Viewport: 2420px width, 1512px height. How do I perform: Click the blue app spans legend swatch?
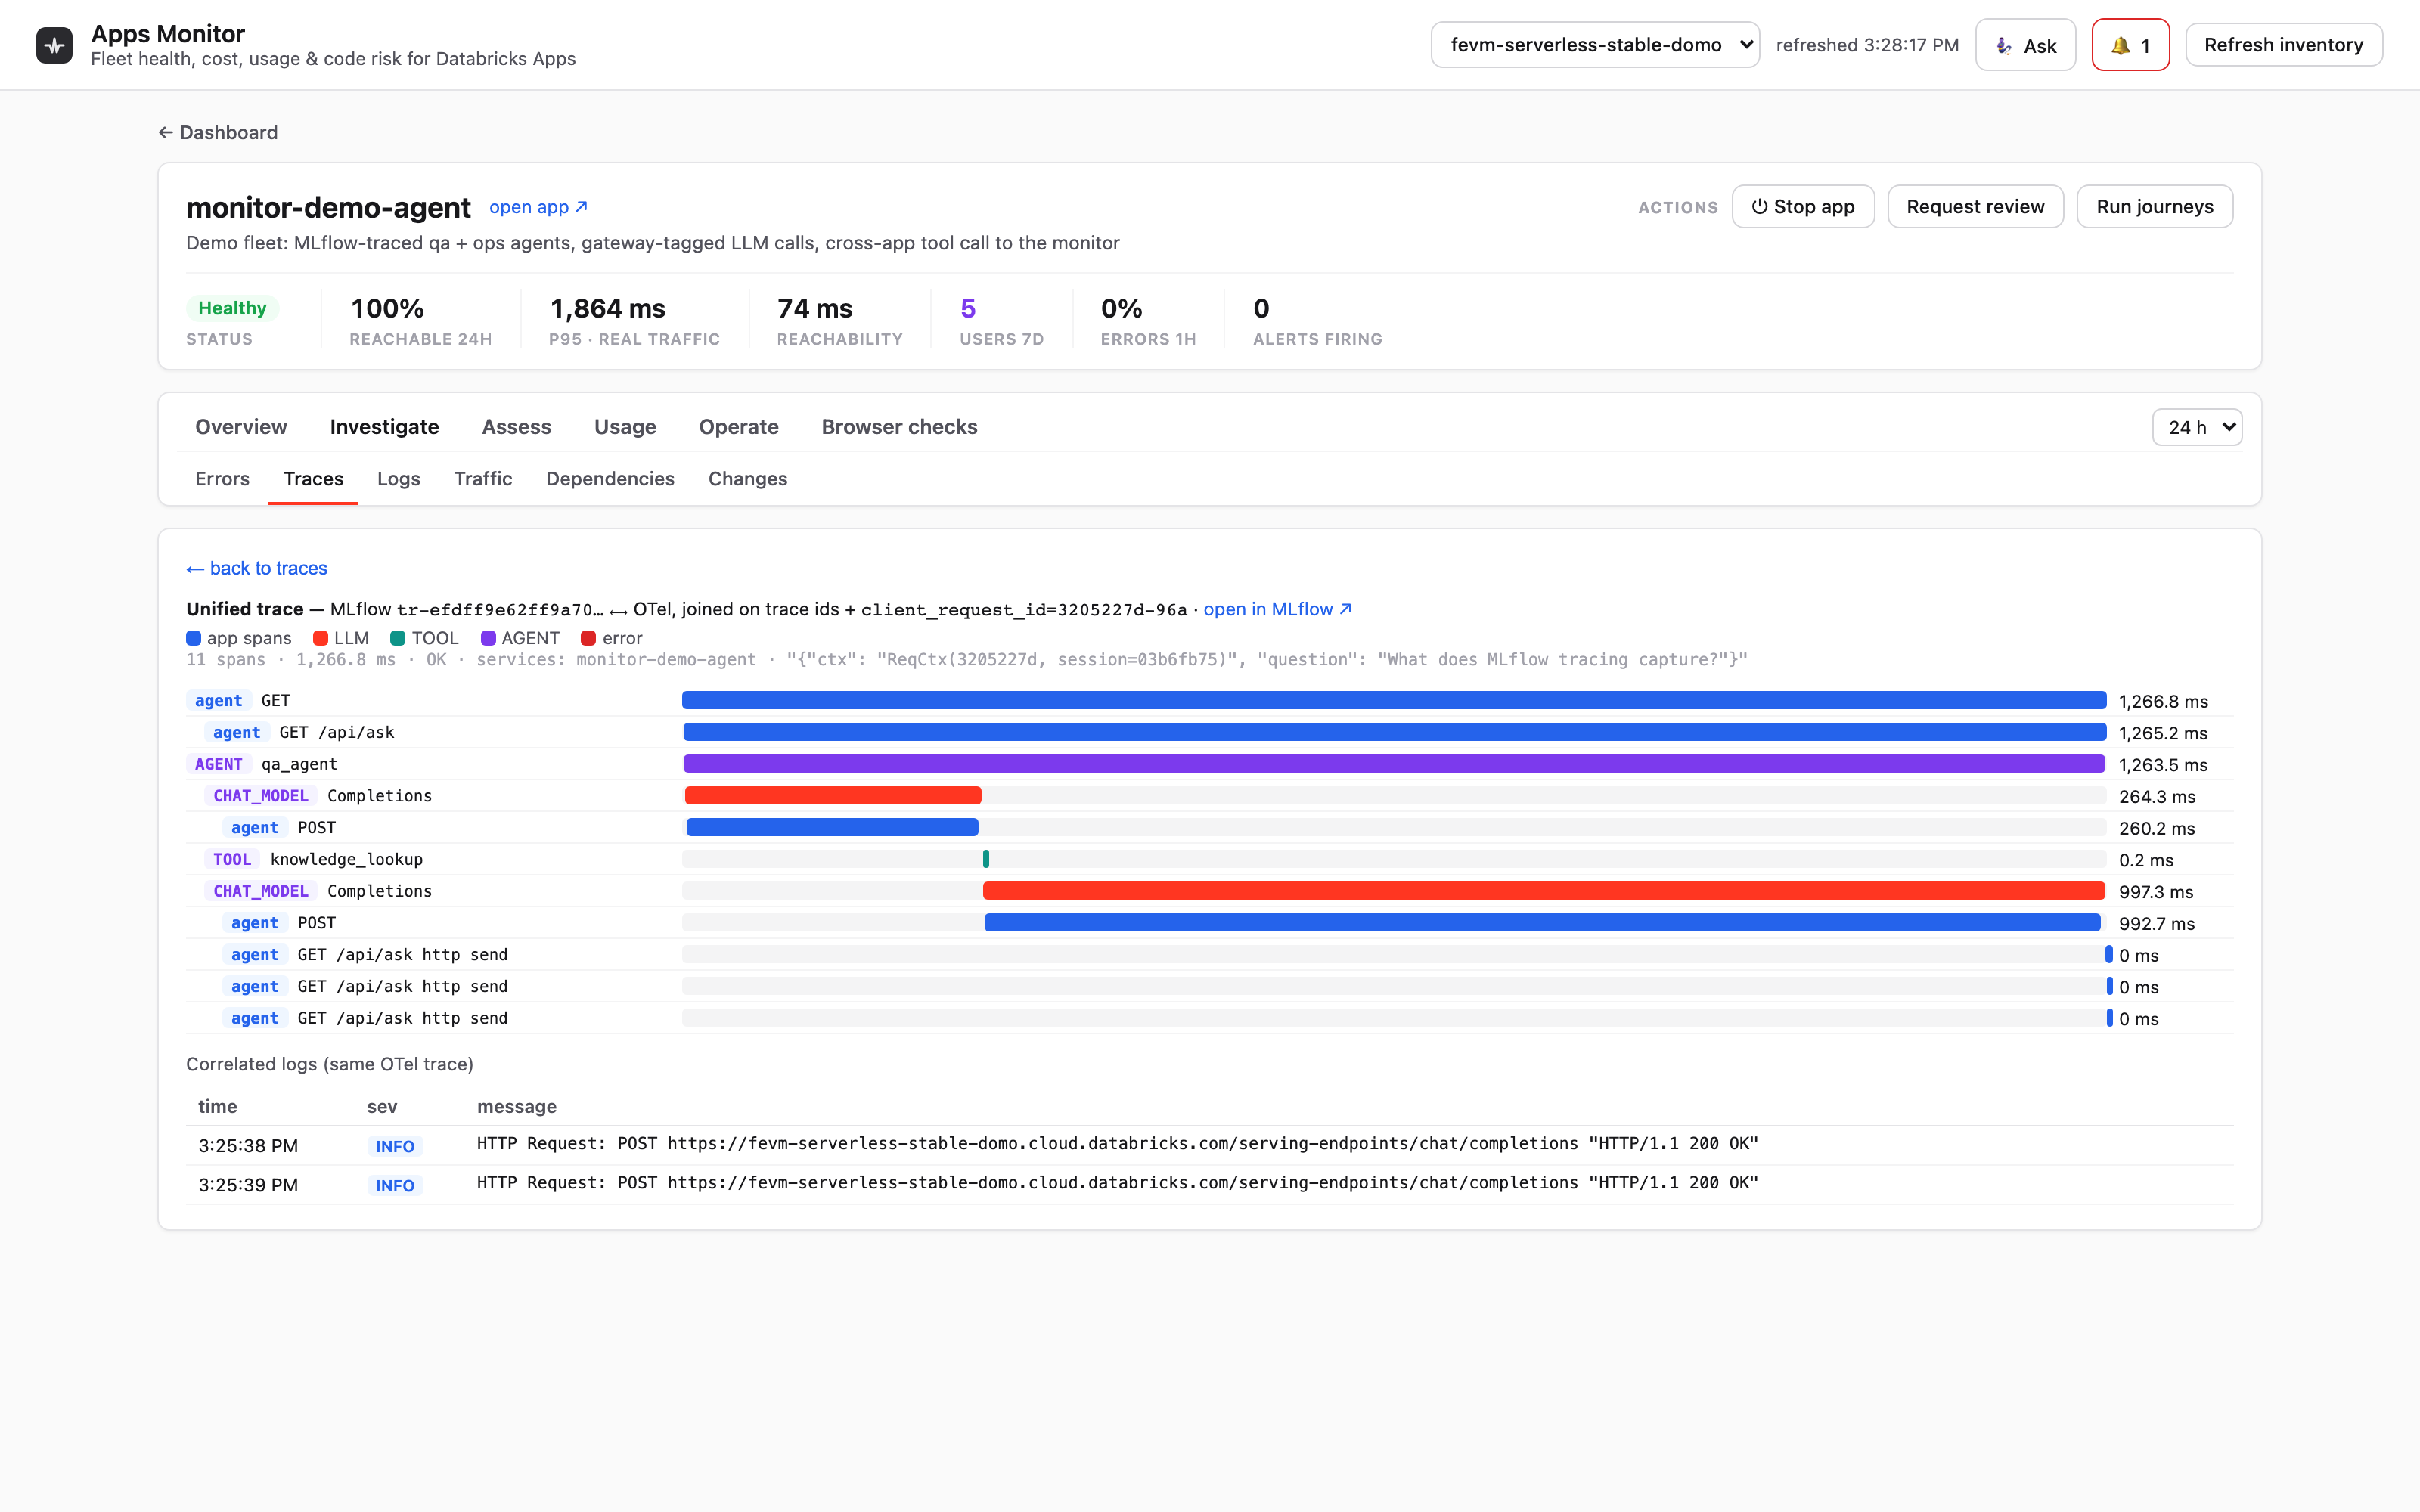[194, 638]
